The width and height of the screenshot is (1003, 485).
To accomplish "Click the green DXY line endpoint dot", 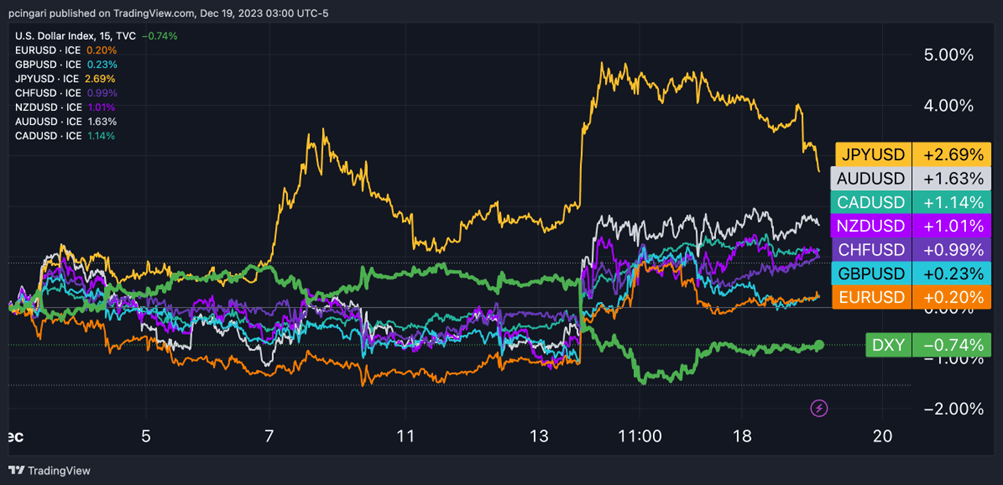I will pos(819,345).
